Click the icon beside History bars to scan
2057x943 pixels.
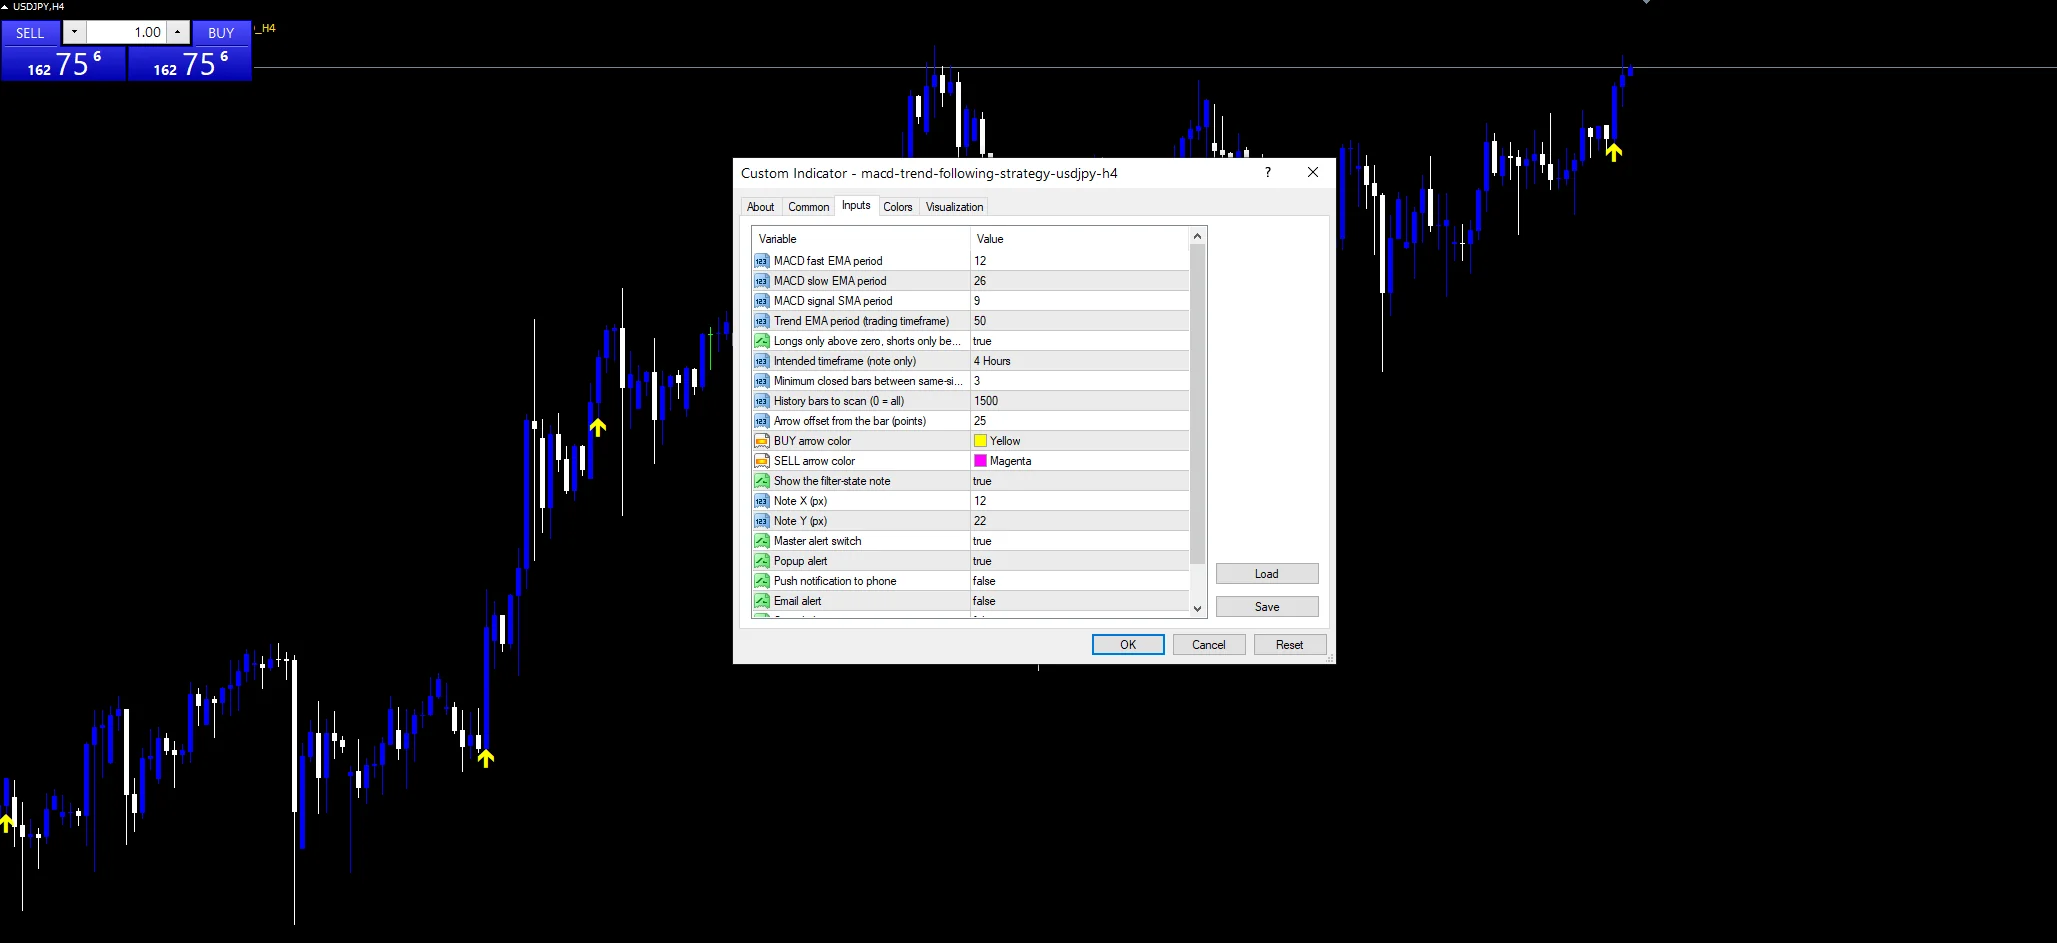[762, 401]
